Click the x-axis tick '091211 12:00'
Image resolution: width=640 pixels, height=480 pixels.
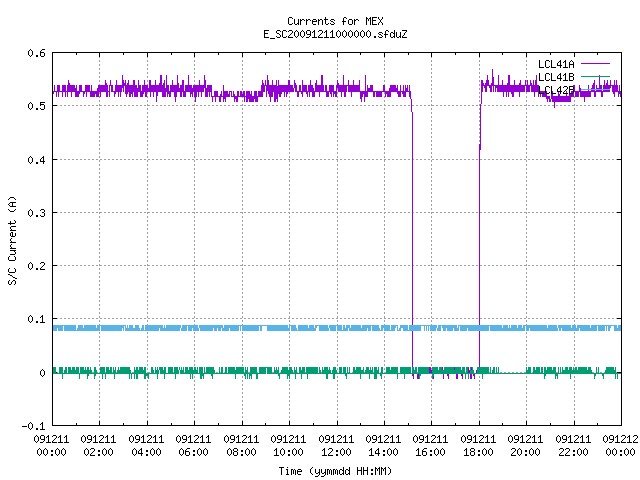click(336, 446)
